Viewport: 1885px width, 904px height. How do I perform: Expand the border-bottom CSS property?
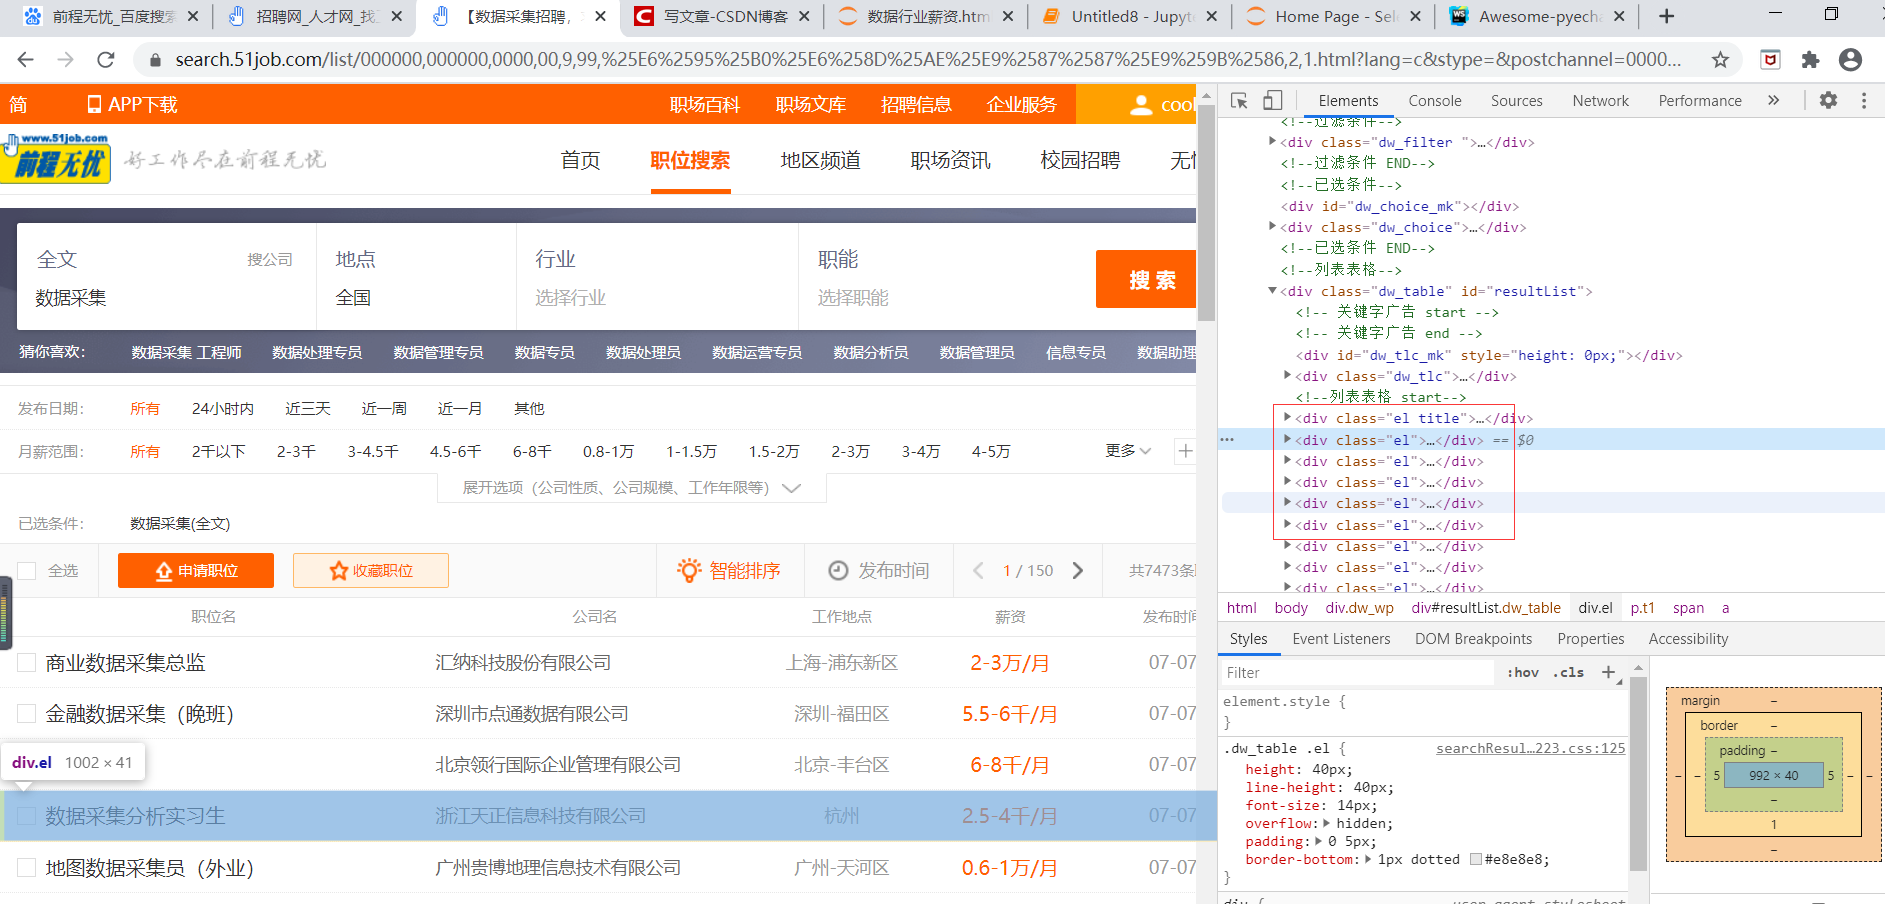tap(1368, 859)
